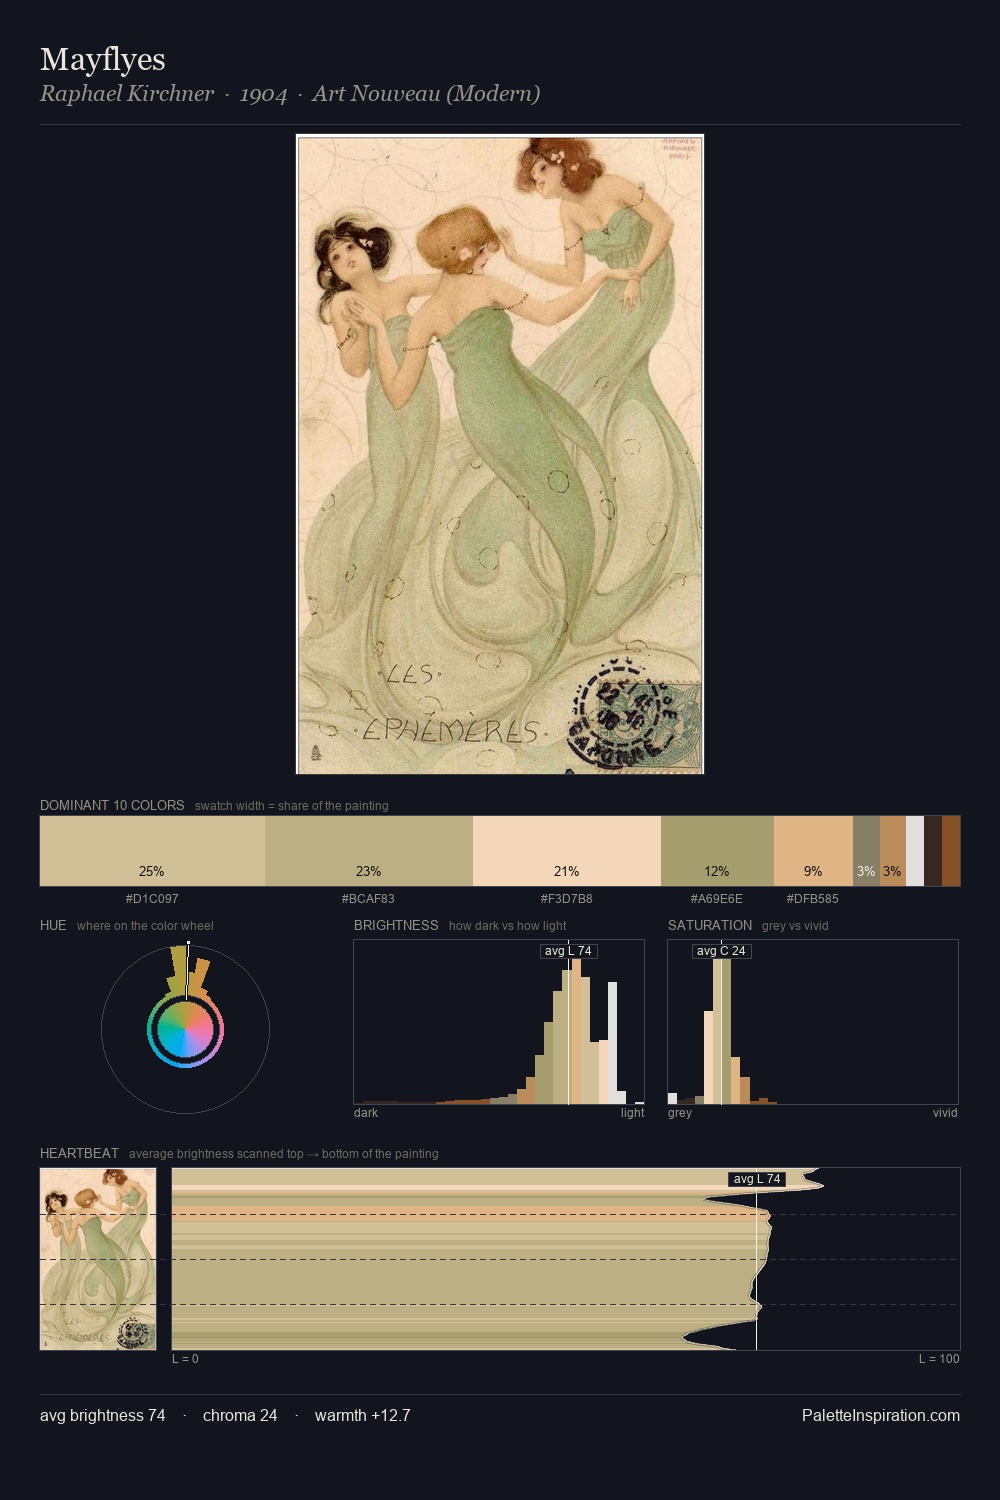Click 'avg brightness 74' footer text
1000x1500 pixels.
tap(103, 1415)
